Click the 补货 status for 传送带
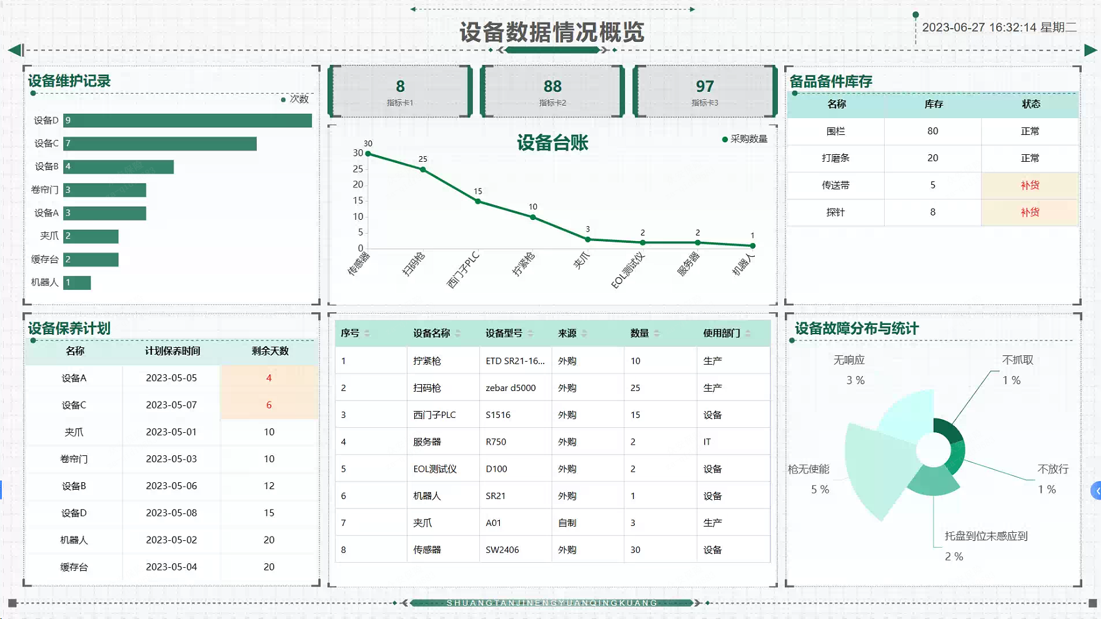The width and height of the screenshot is (1101, 619). (x=1029, y=185)
